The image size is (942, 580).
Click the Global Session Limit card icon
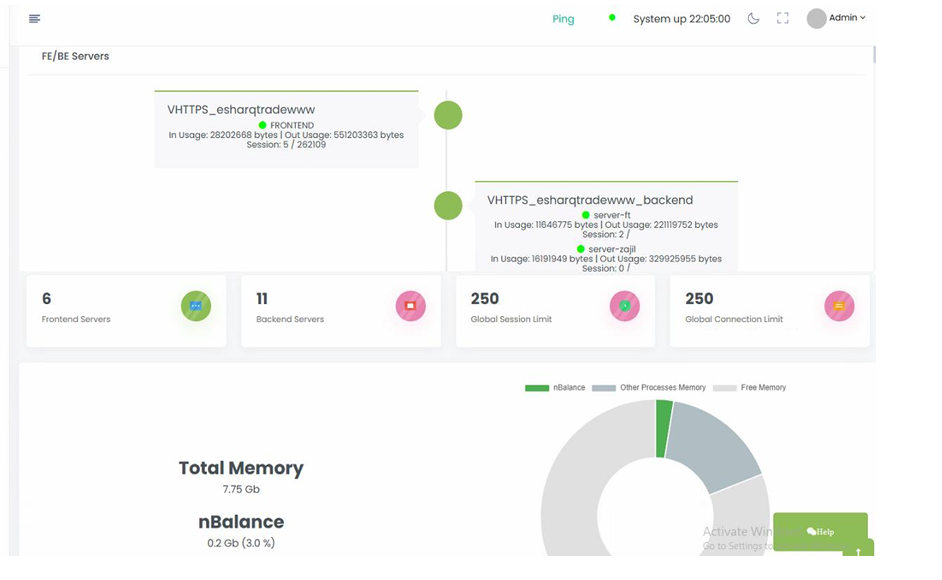click(625, 306)
